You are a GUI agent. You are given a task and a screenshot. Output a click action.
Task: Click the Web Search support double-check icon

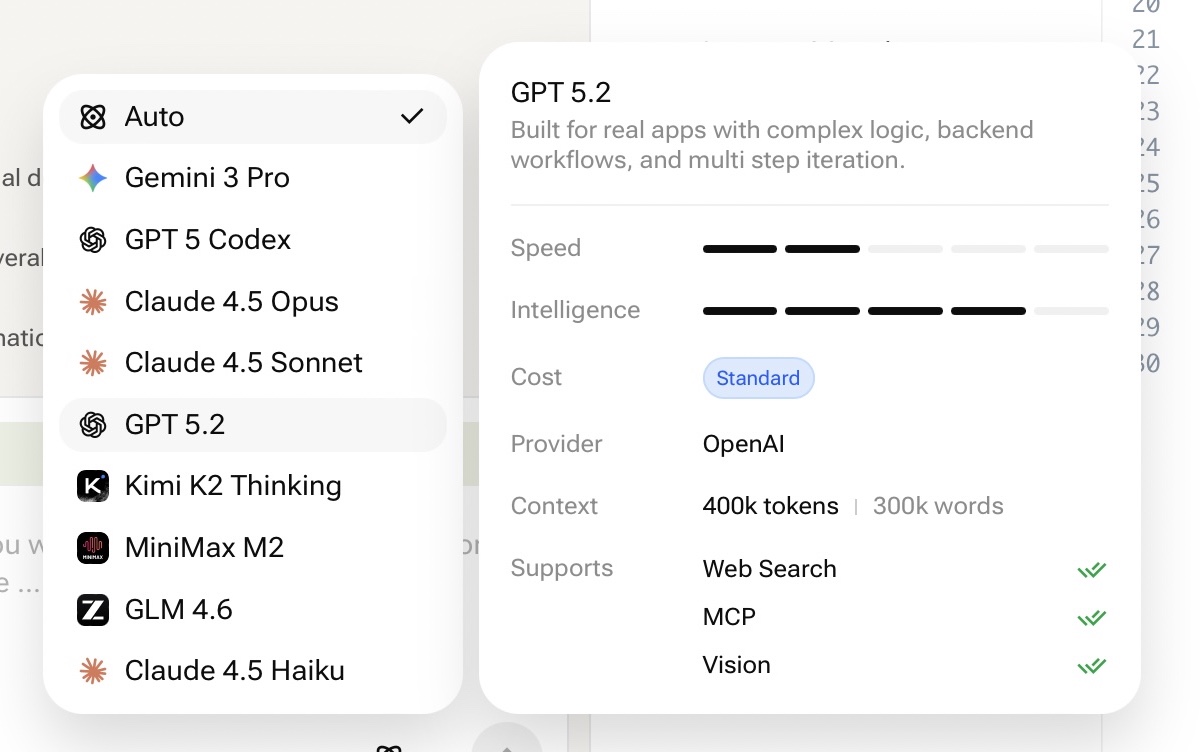pos(1091,570)
